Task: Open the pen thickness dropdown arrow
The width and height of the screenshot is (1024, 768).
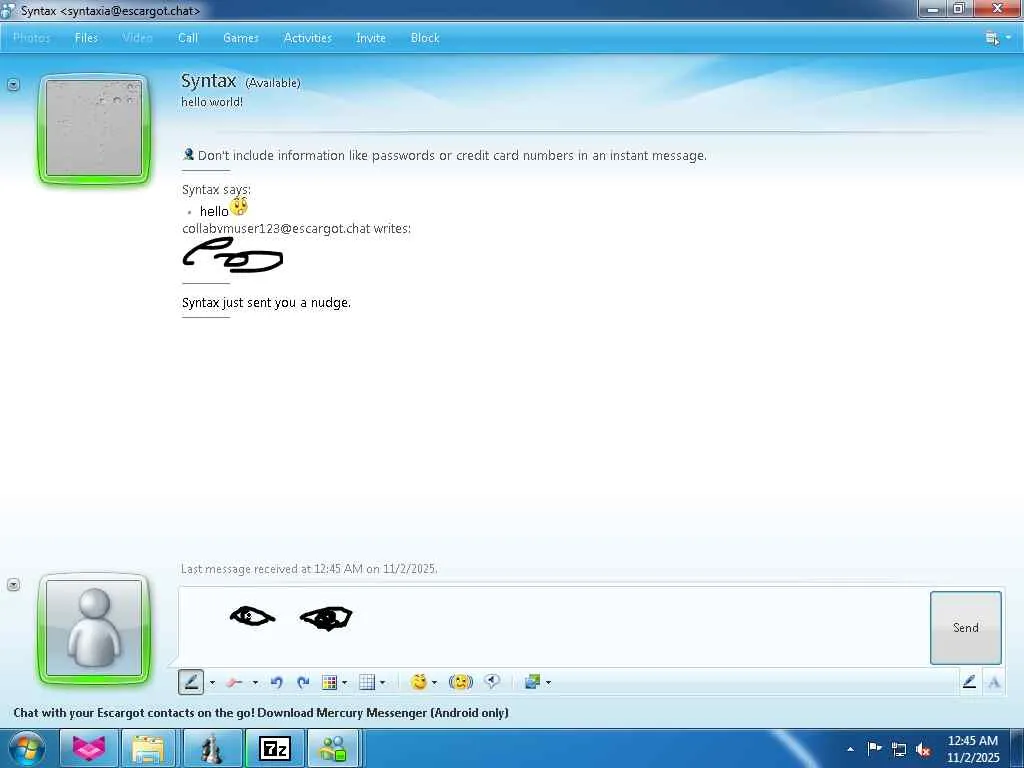Action: (212, 683)
